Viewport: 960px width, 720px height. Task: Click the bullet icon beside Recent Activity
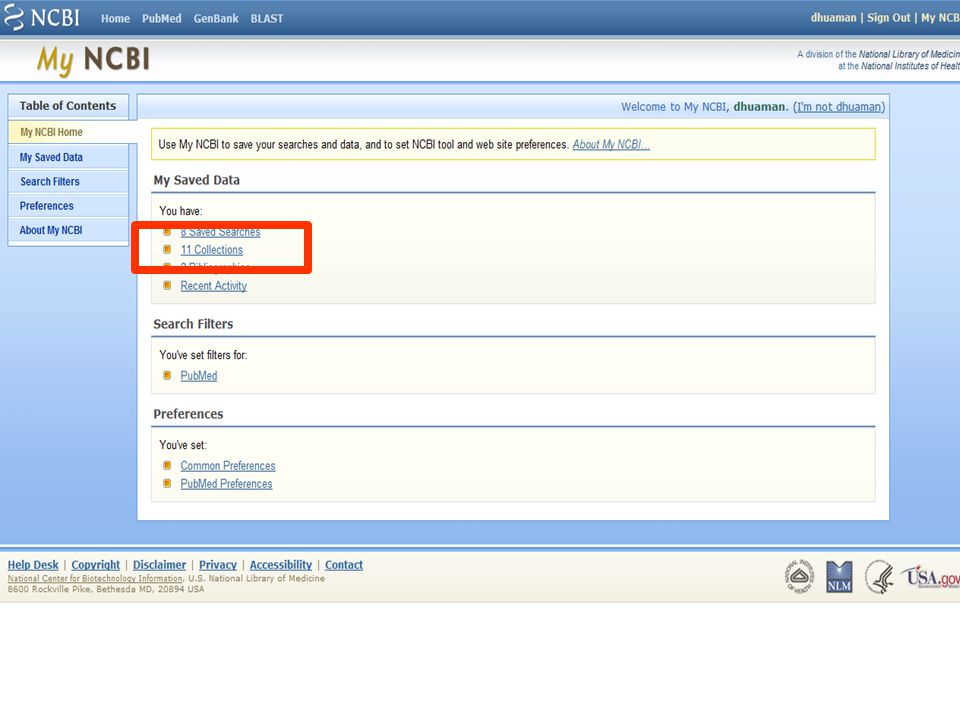click(167, 285)
